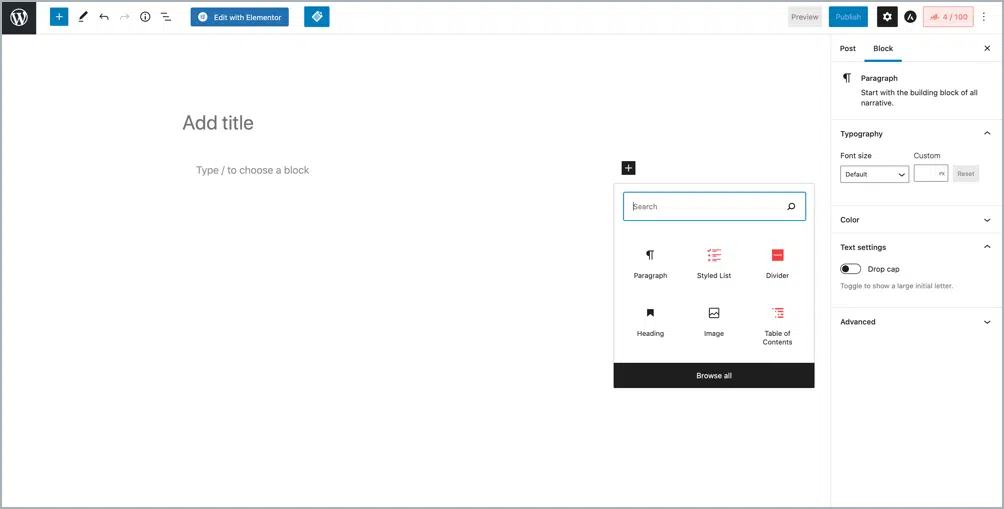This screenshot has width=1004, height=509.
Task: Open the Font size dropdown
Action: pos(874,174)
